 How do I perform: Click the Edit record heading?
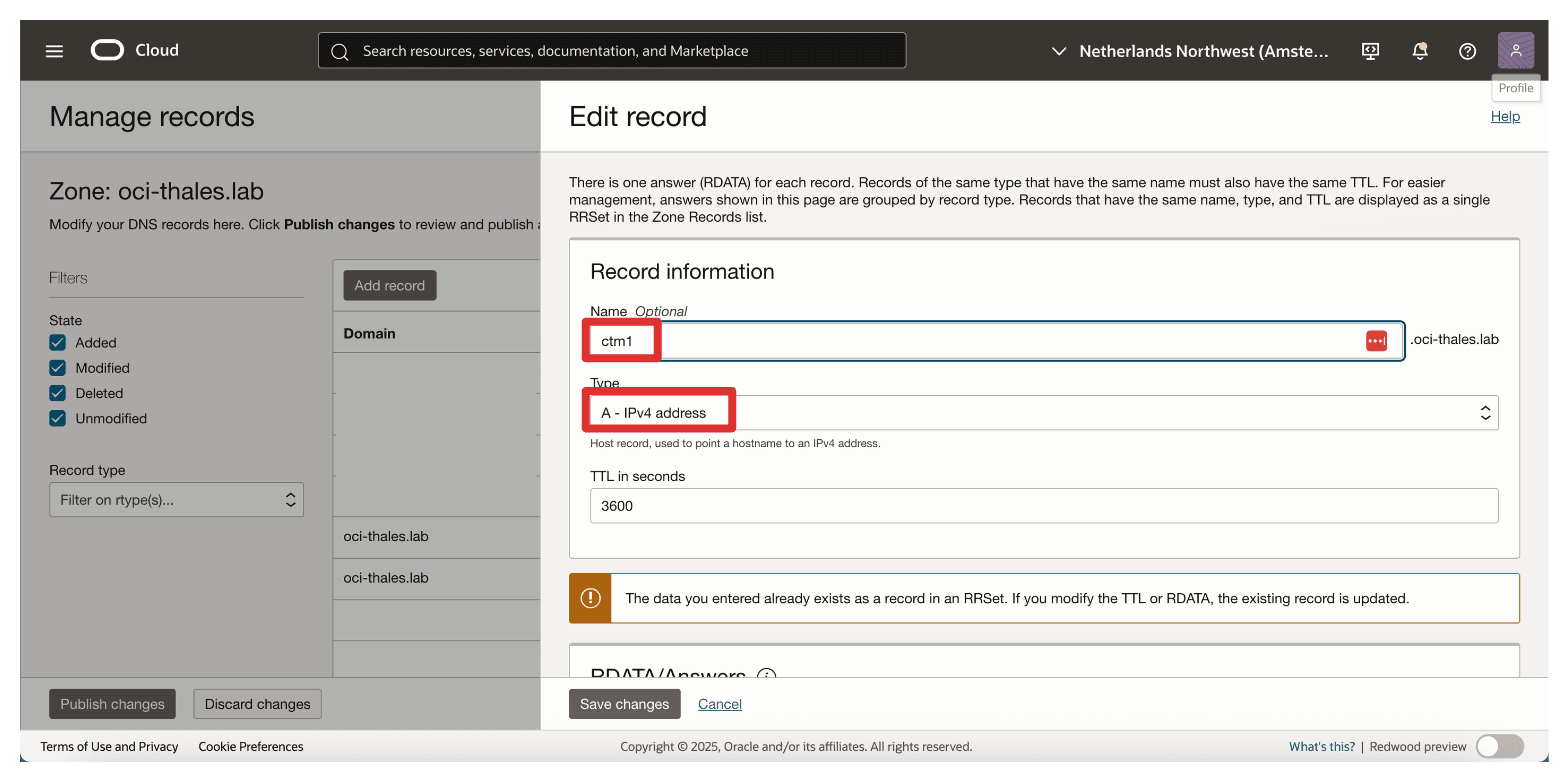pyautogui.click(x=638, y=117)
